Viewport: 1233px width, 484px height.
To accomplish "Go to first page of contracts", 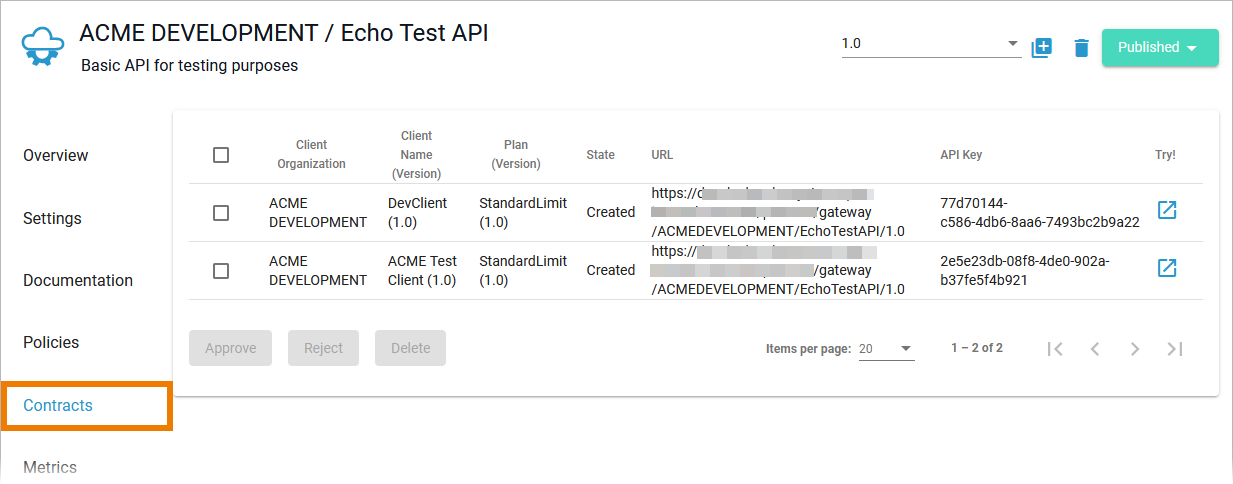I will 1054,349.
